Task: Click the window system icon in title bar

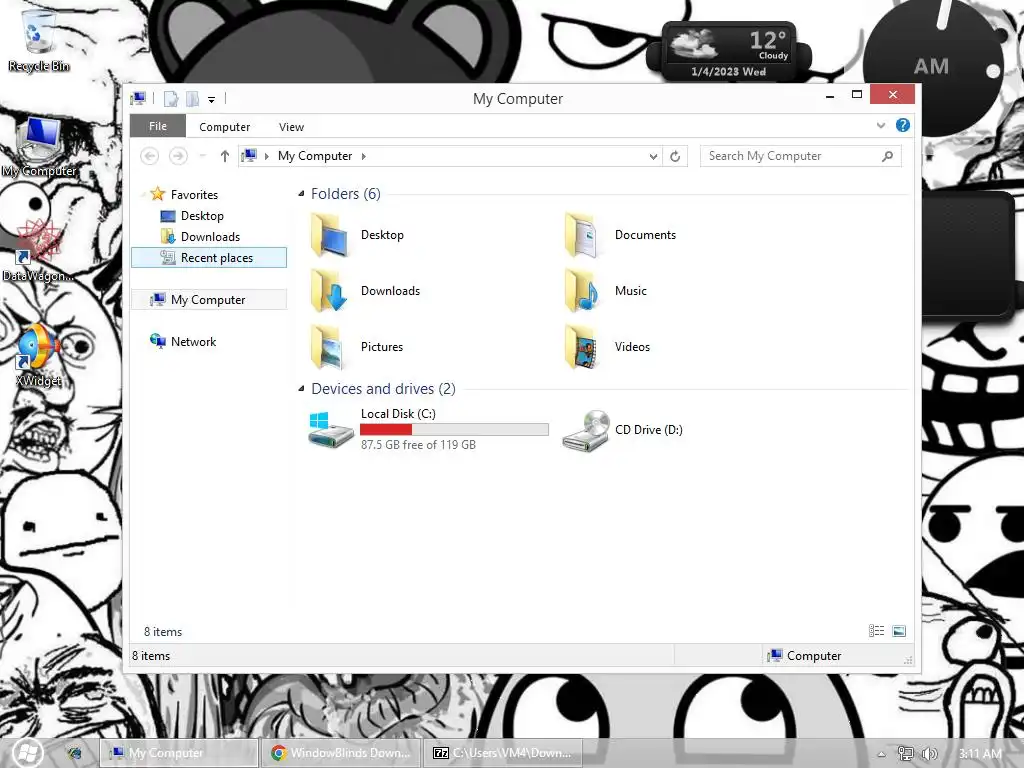Action: [138, 99]
